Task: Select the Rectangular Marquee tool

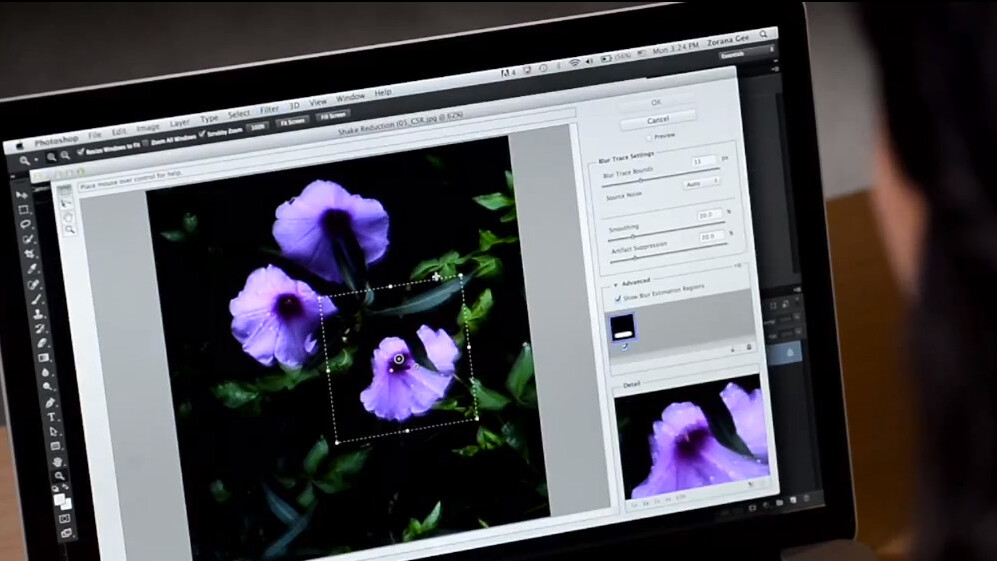Action: [23, 210]
